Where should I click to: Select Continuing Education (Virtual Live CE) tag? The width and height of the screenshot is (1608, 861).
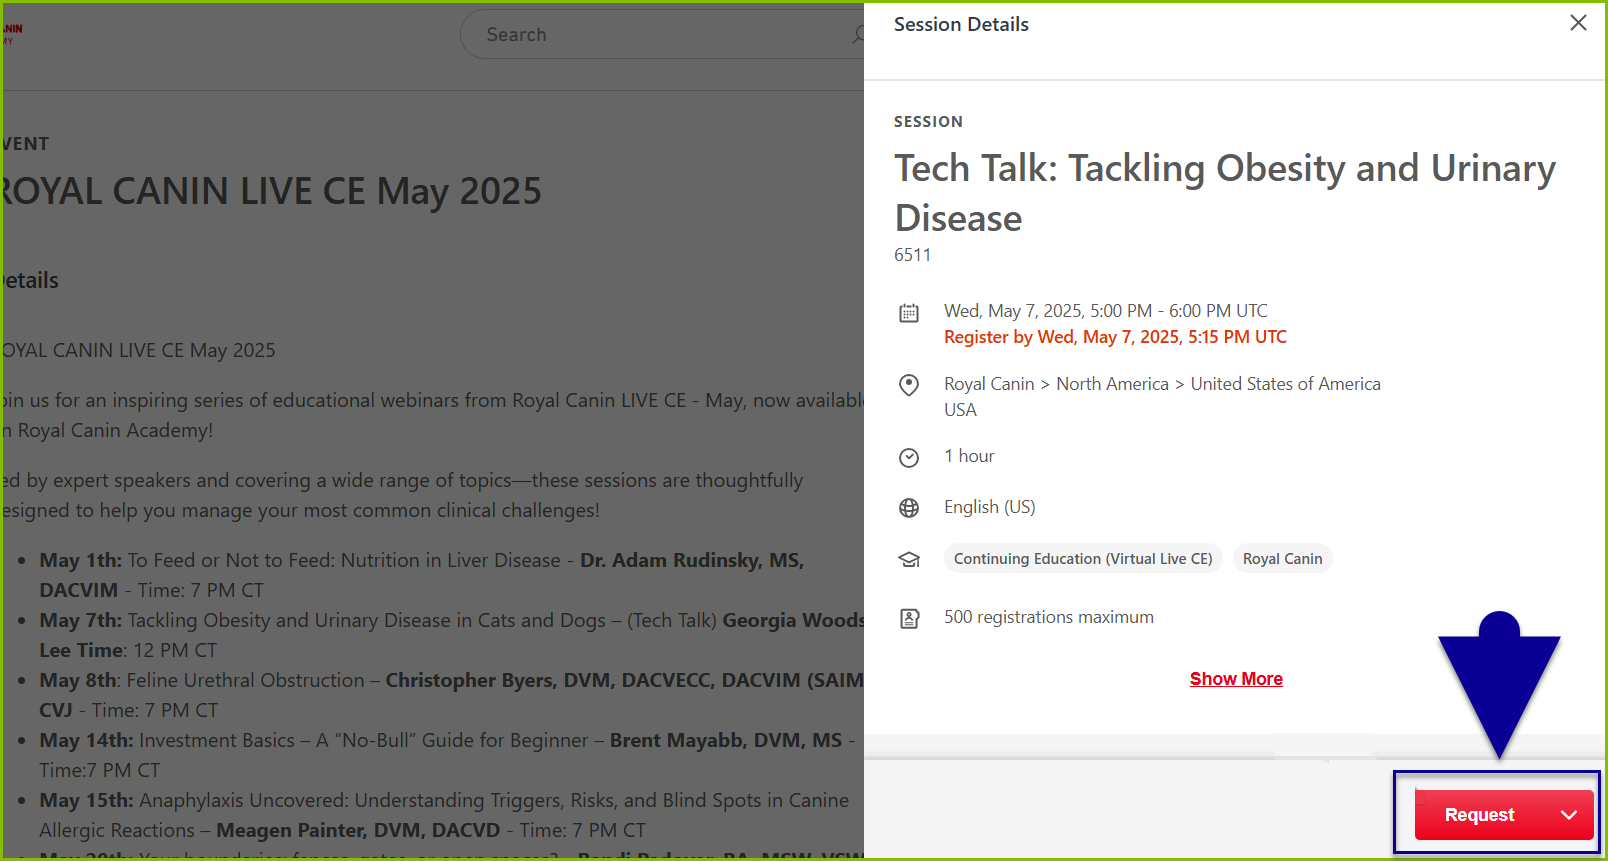click(1083, 559)
